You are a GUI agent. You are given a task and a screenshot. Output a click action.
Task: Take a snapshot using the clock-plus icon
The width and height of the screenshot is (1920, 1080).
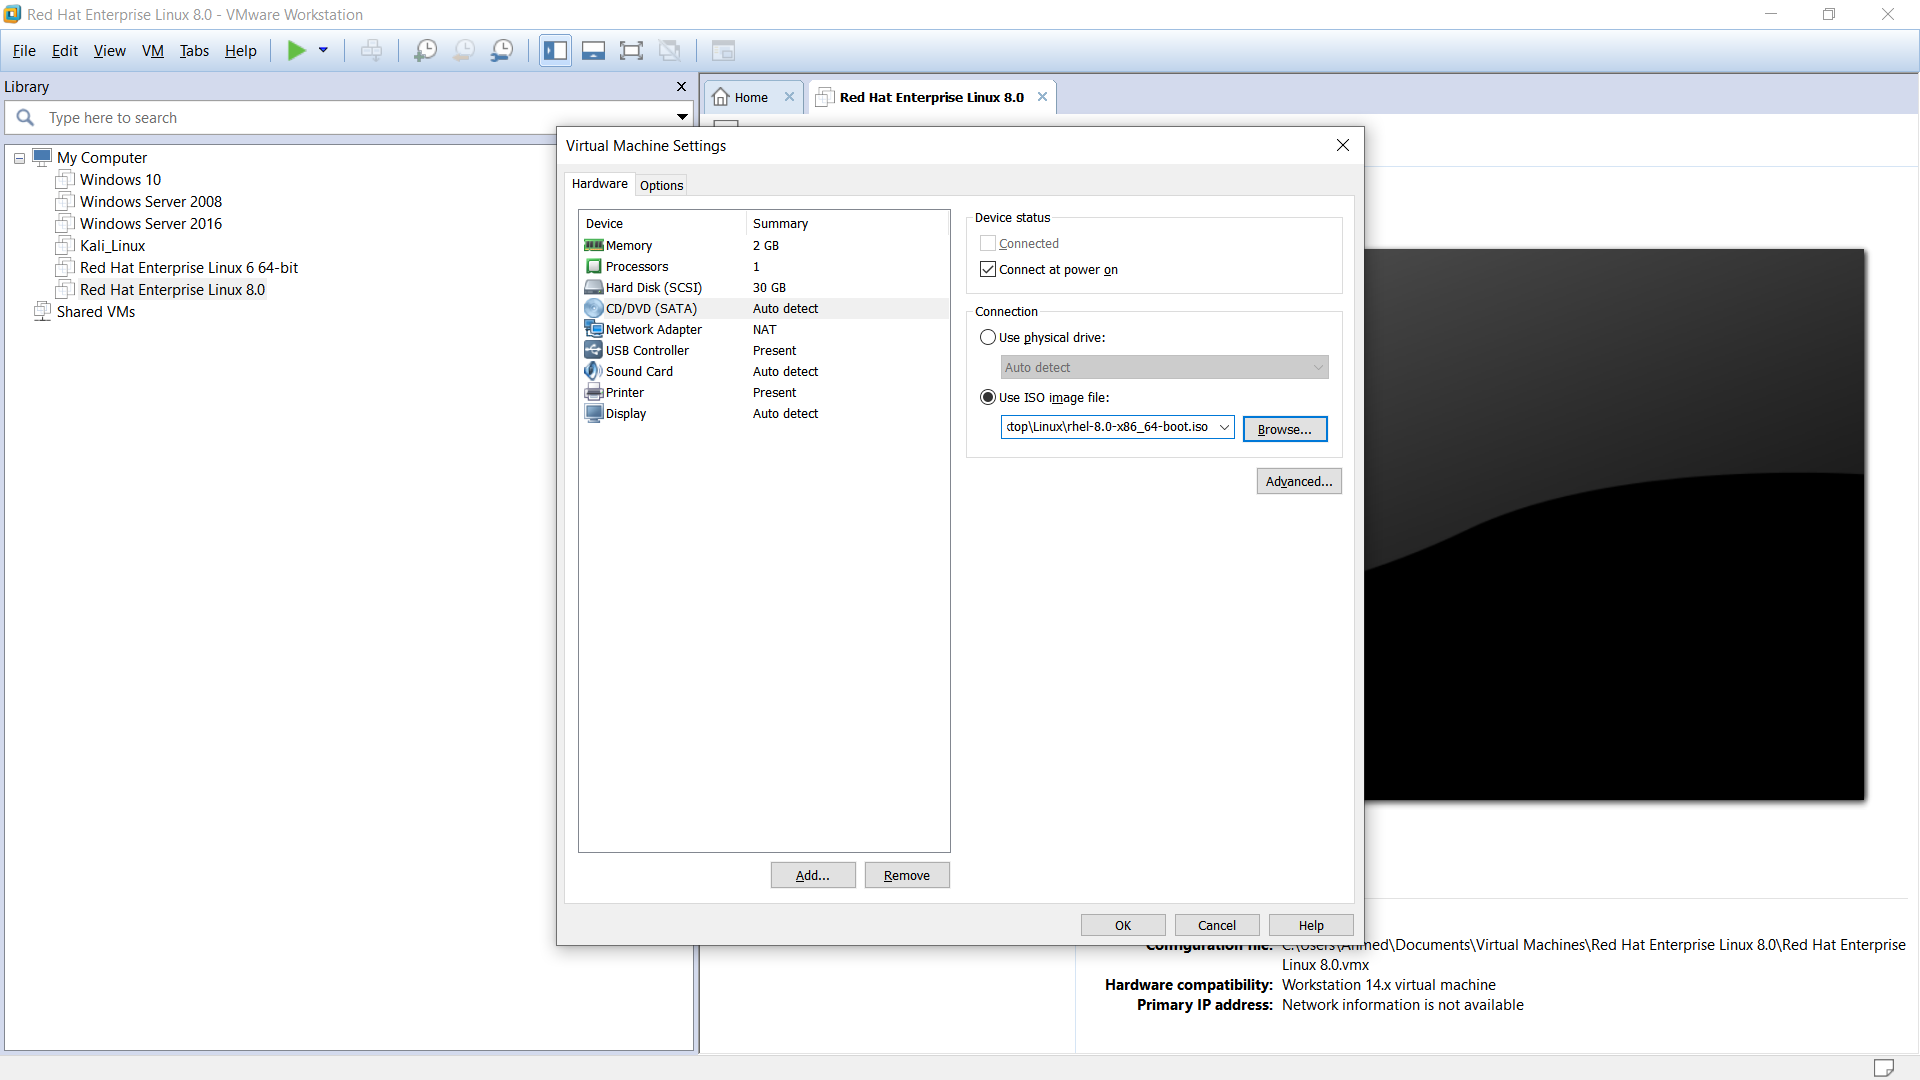pyautogui.click(x=425, y=51)
